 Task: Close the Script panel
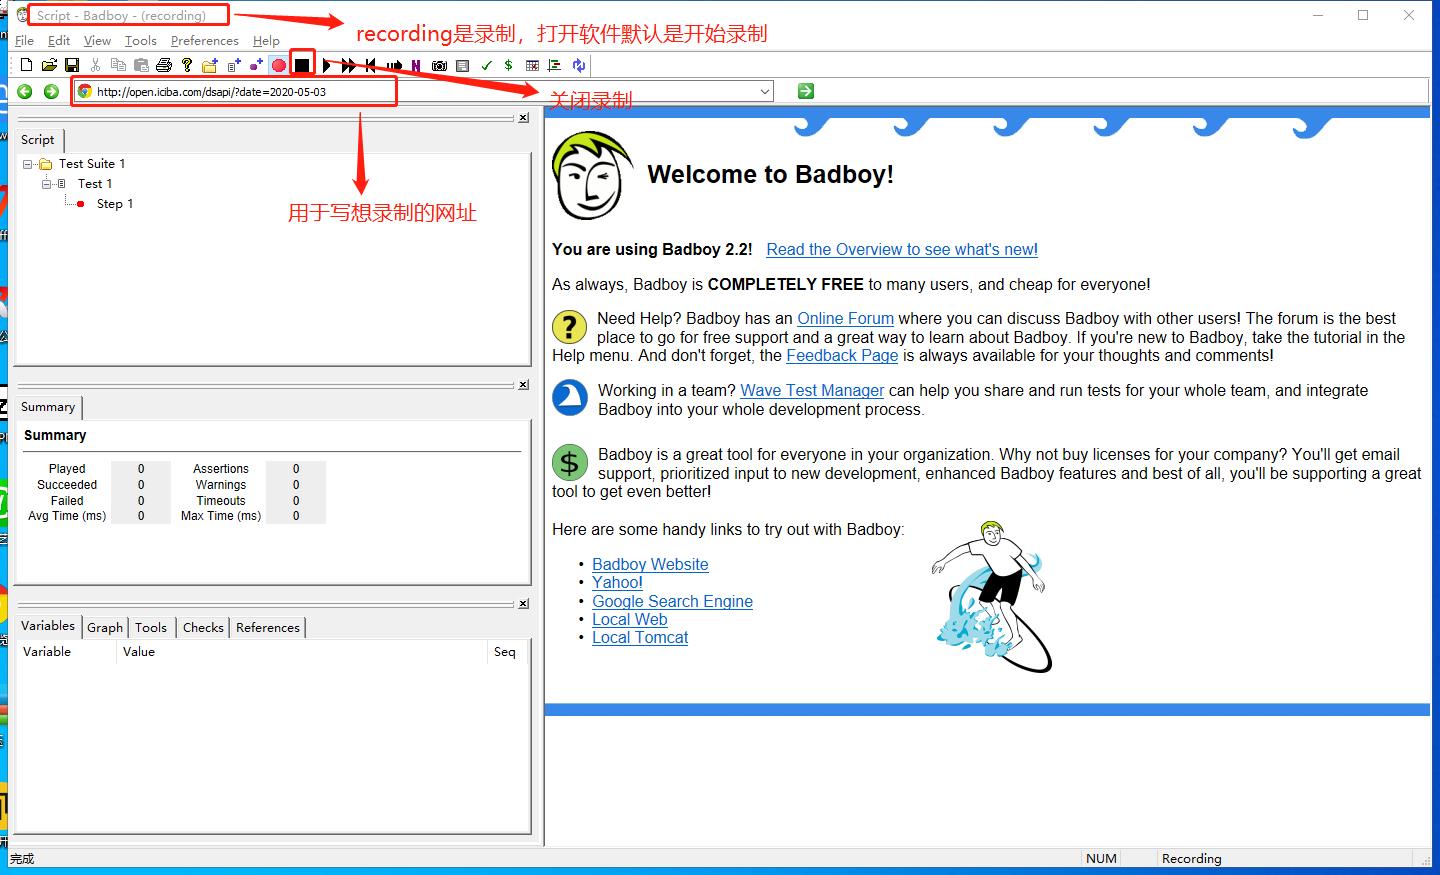(523, 118)
